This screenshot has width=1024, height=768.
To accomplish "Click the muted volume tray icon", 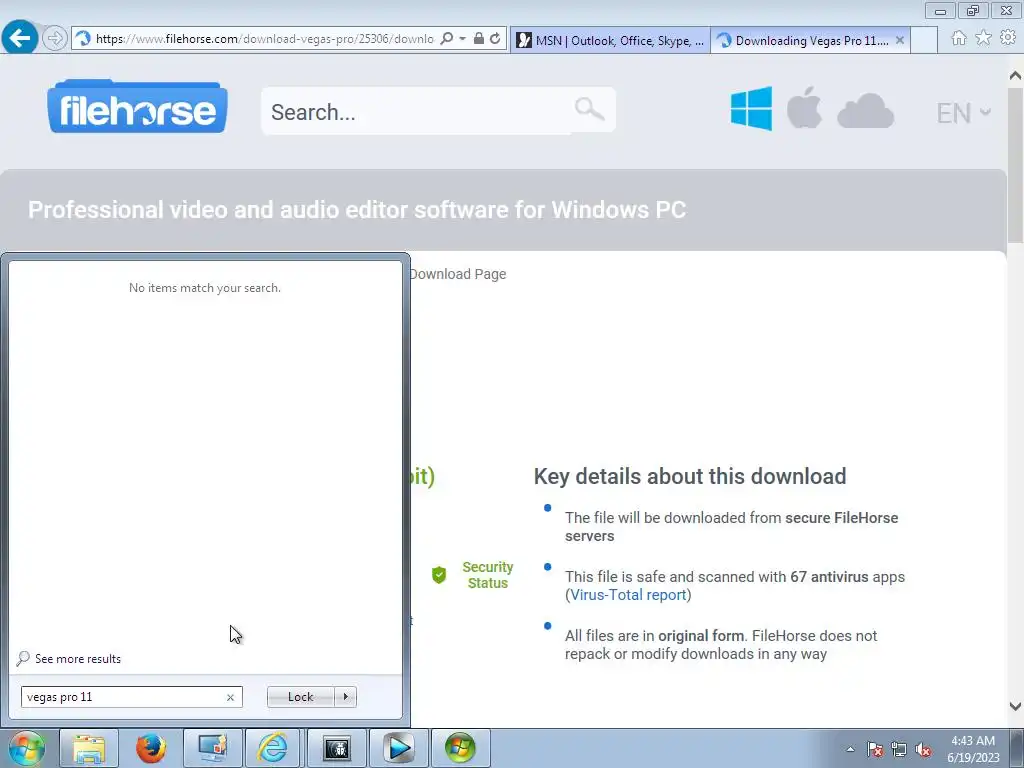I will [x=923, y=749].
